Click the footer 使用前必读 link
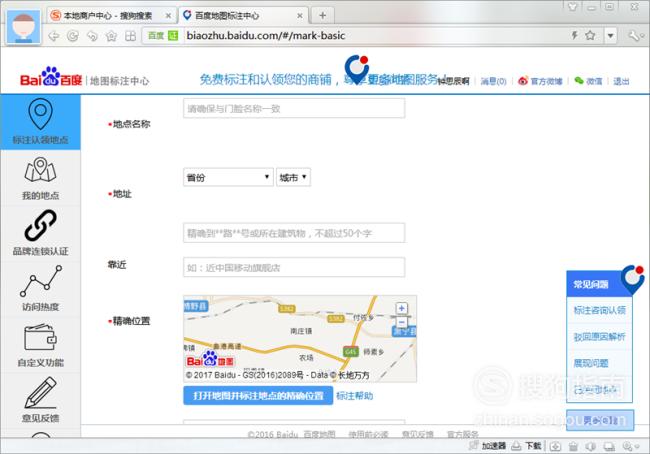 pyautogui.click(x=368, y=434)
